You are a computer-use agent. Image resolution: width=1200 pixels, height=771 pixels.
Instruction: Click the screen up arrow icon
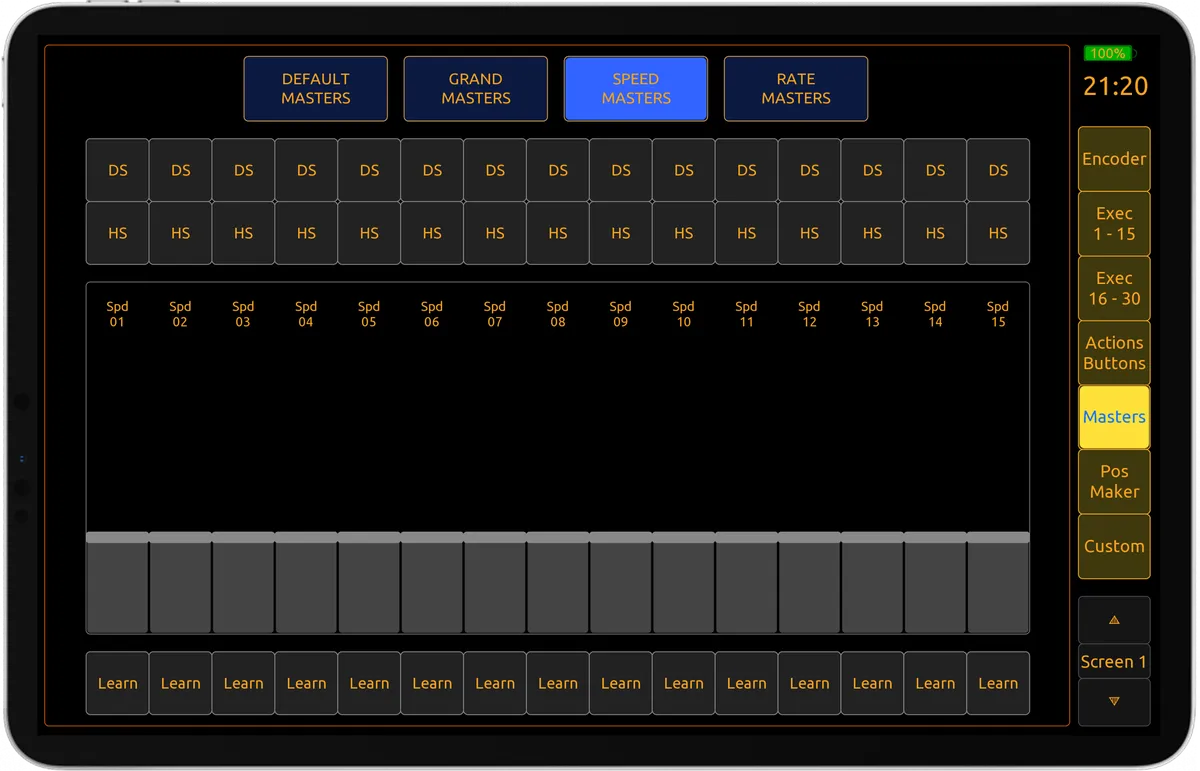coord(1114,620)
